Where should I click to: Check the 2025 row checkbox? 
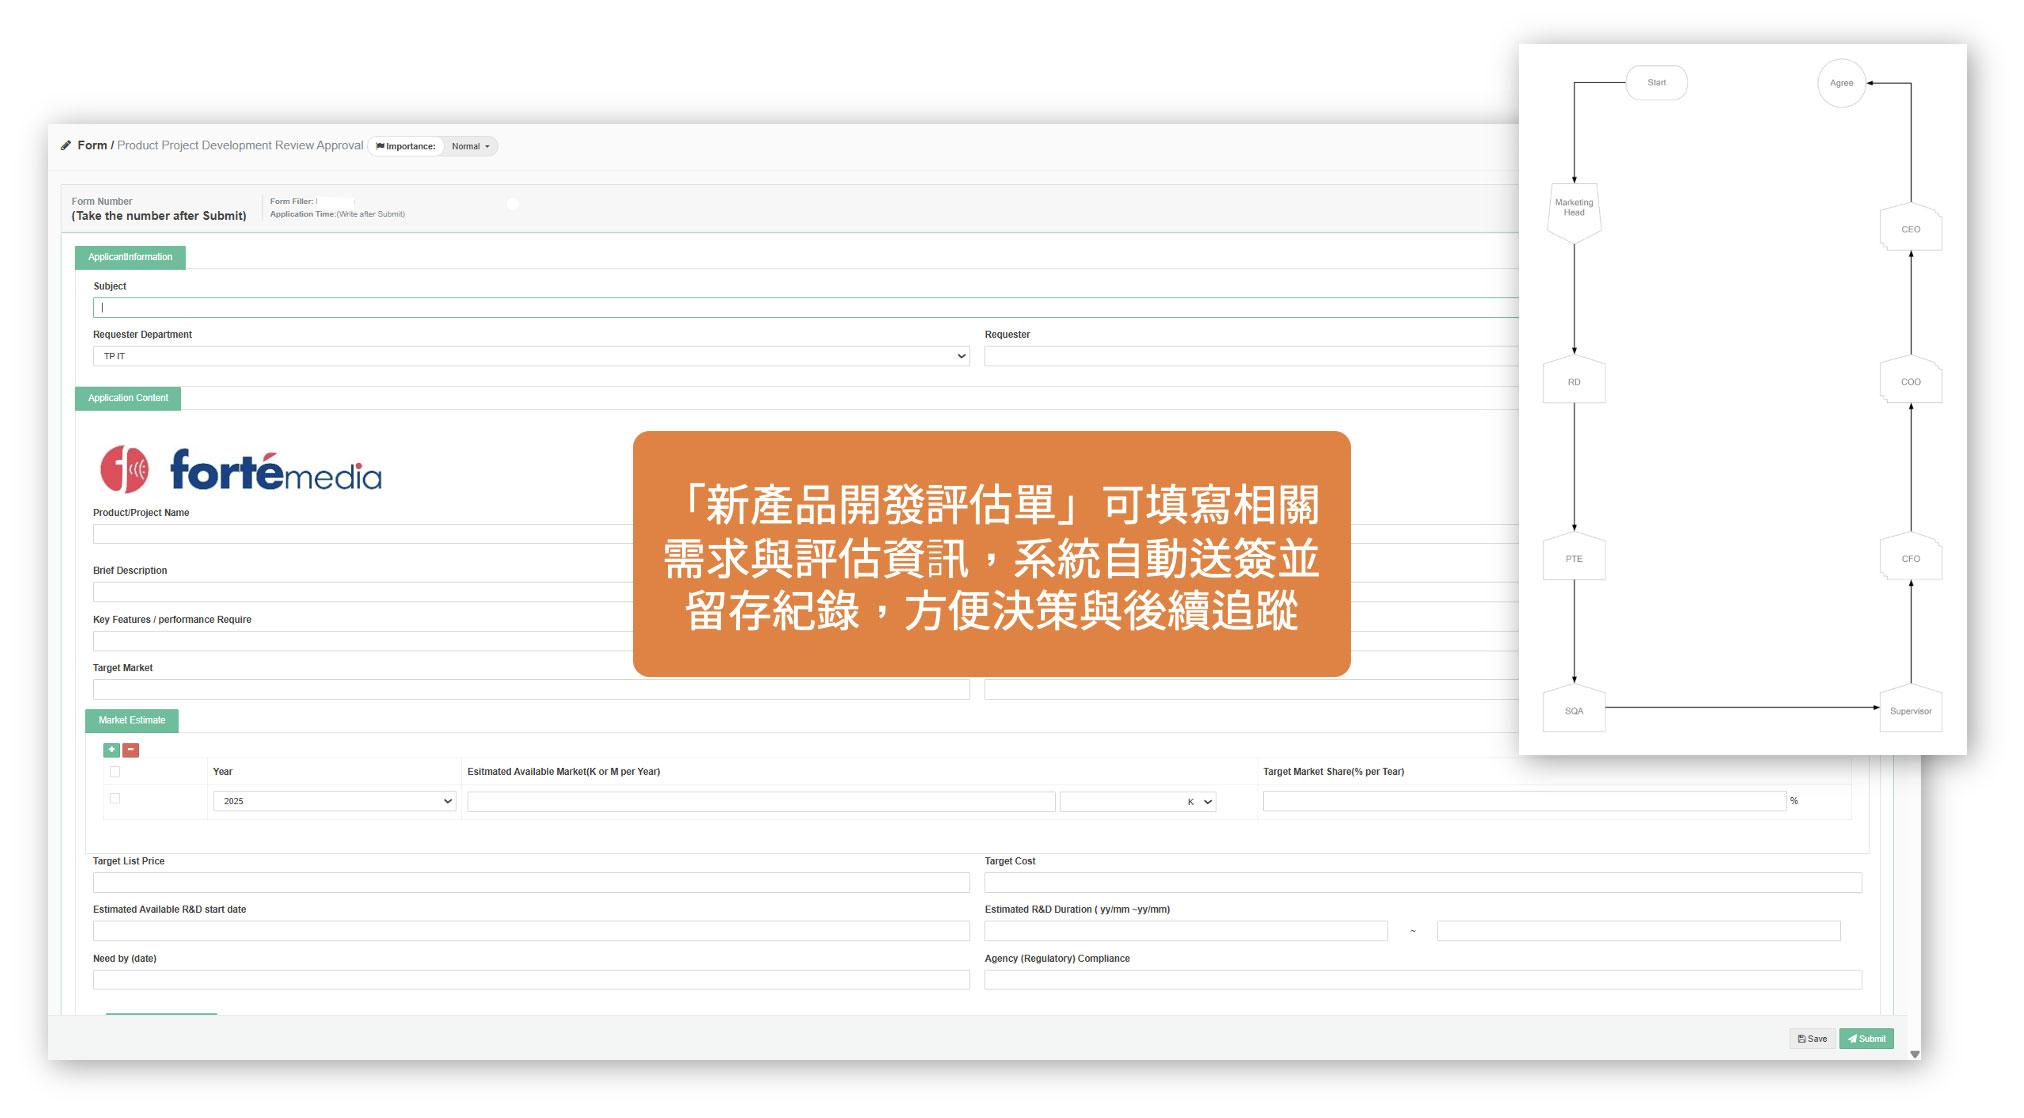point(115,799)
